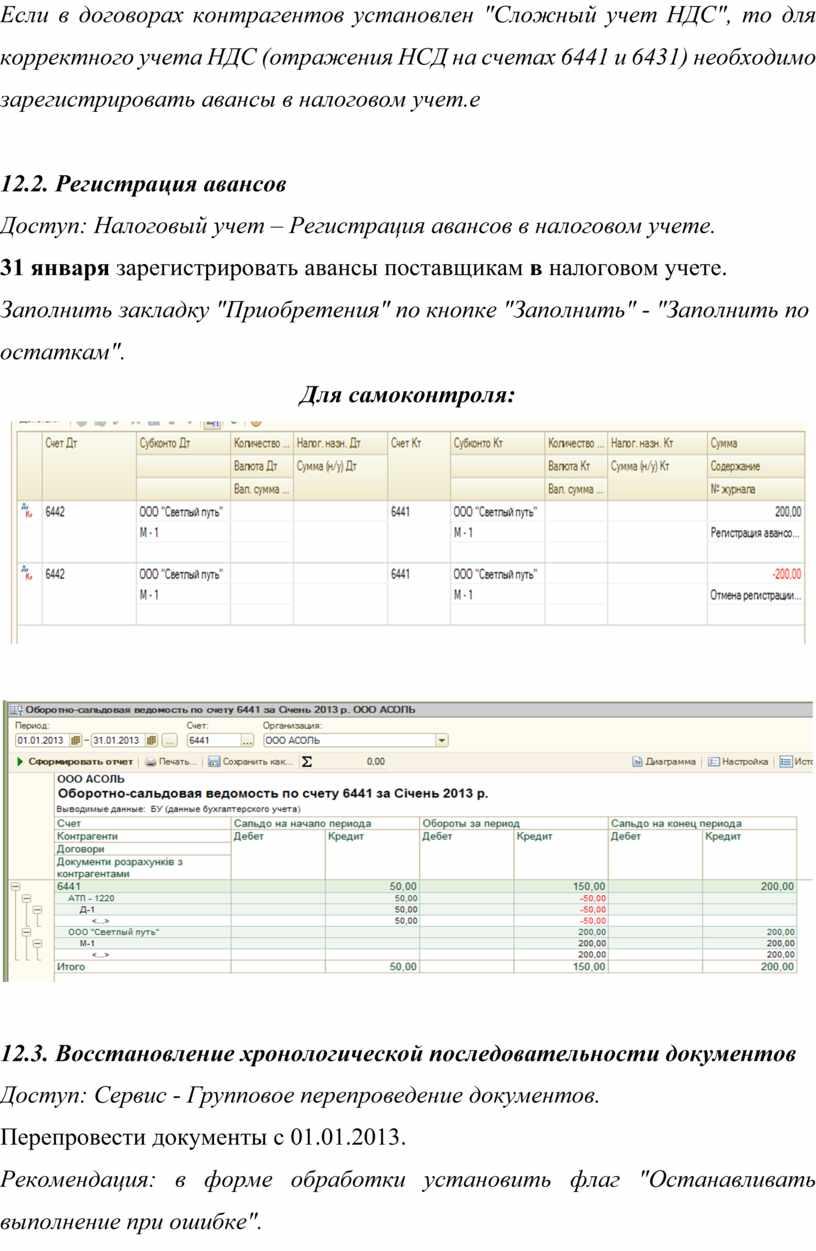Collapse the 6441 account row in the report
Viewport: 816px width, 1251px height.
tap(15, 887)
